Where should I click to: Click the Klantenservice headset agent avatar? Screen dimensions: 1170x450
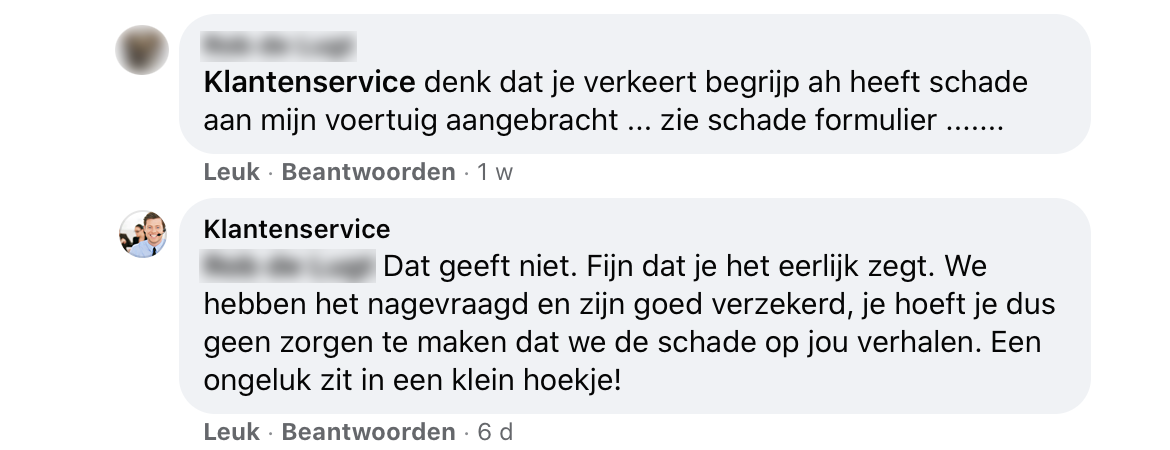coord(142,235)
